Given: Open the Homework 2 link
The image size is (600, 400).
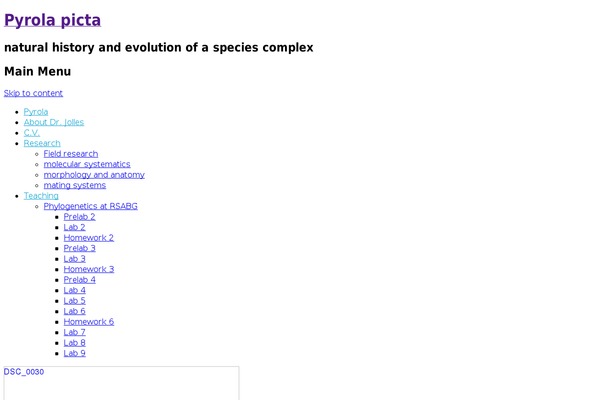Looking at the screenshot, I should click(x=89, y=238).
